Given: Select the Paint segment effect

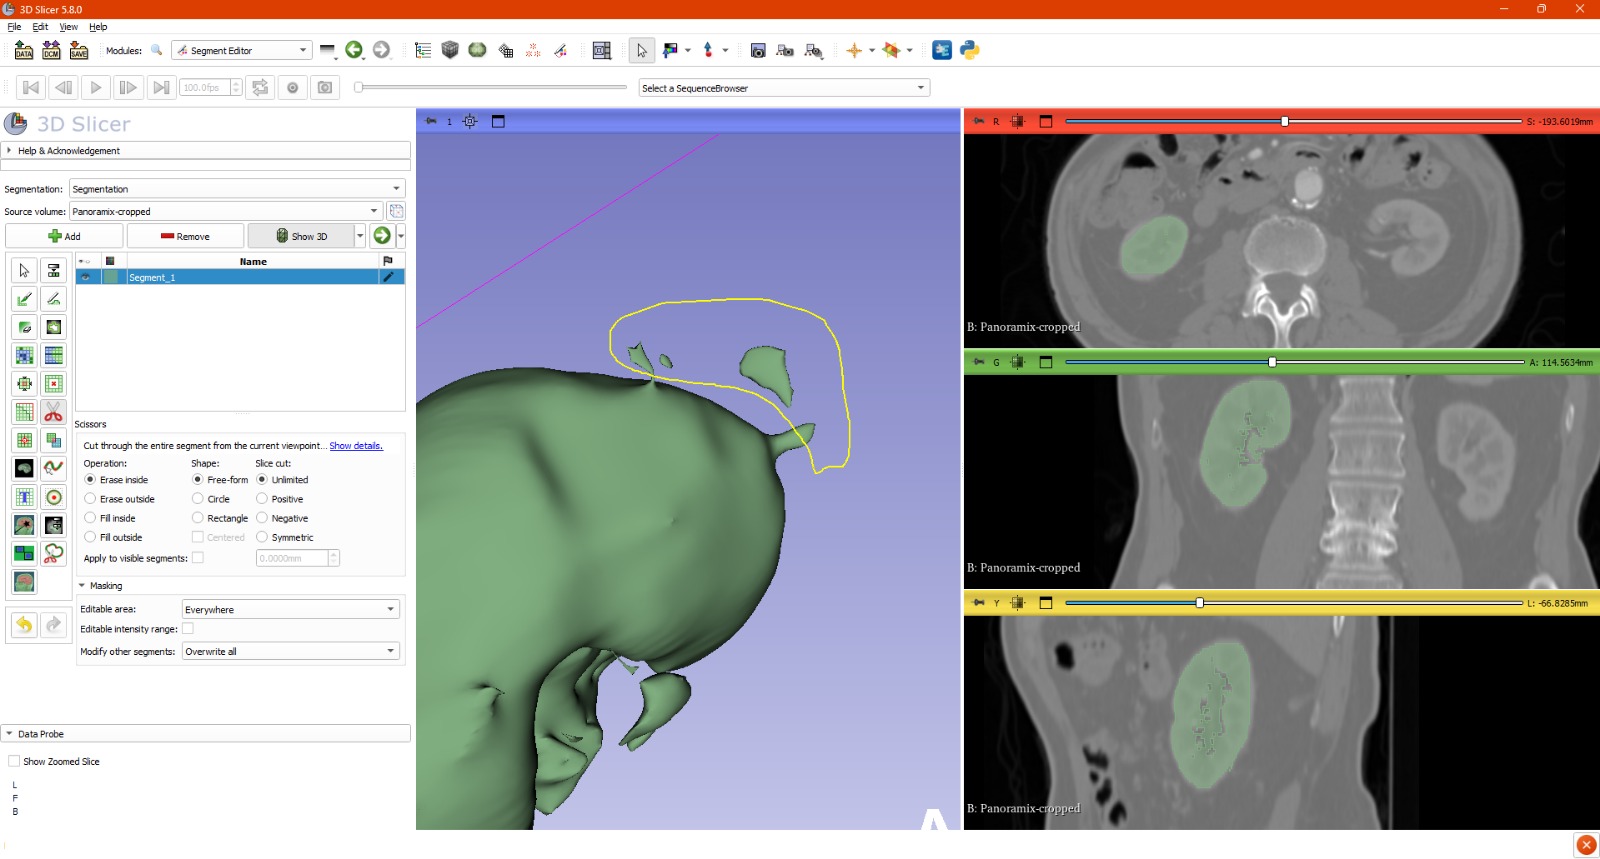Looking at the screenshot, I should tap(25, 299).
